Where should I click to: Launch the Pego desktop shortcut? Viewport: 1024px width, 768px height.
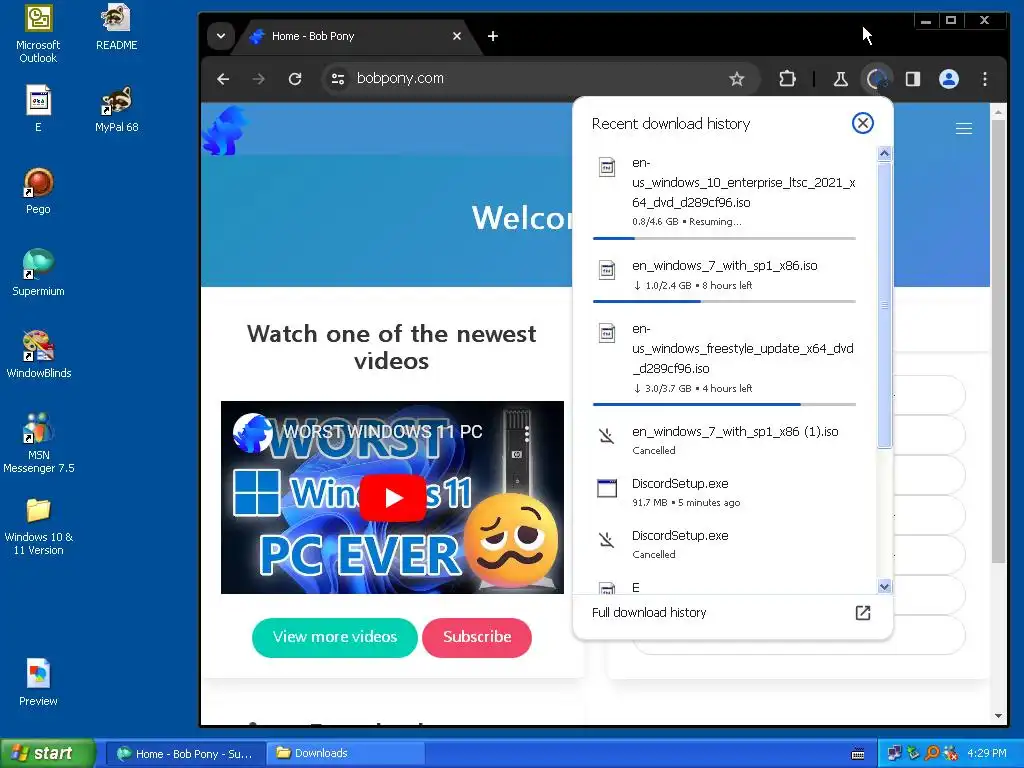pyautogui.click(x=38, y=191)
